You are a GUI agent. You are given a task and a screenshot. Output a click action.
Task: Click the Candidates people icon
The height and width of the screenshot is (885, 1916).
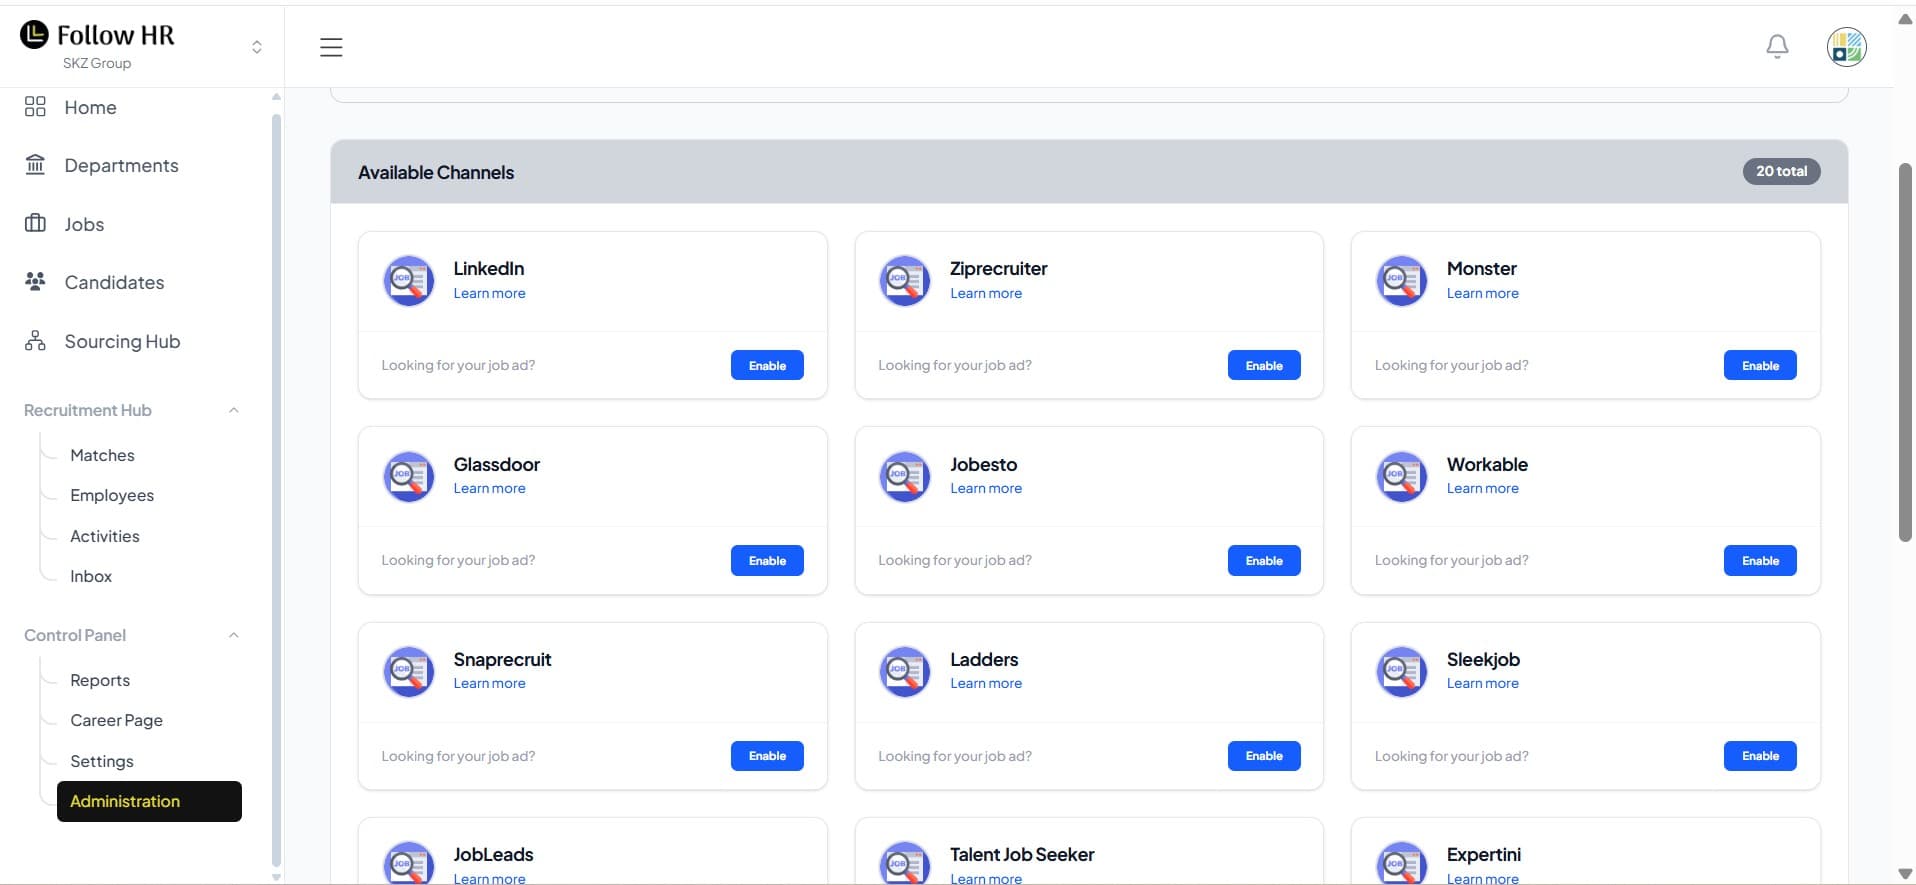click(35, 282)
